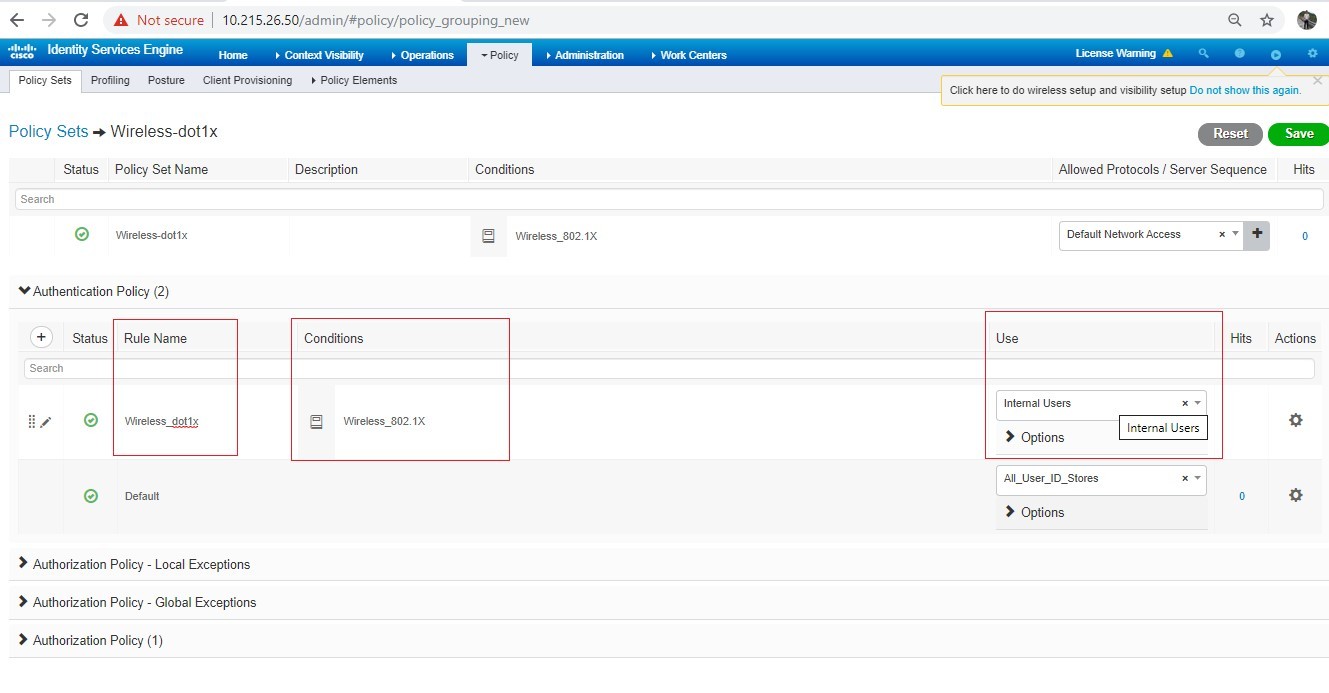1329x693 pixels.
Task: Switch to the Profiling tab
Action: (110, 80)
